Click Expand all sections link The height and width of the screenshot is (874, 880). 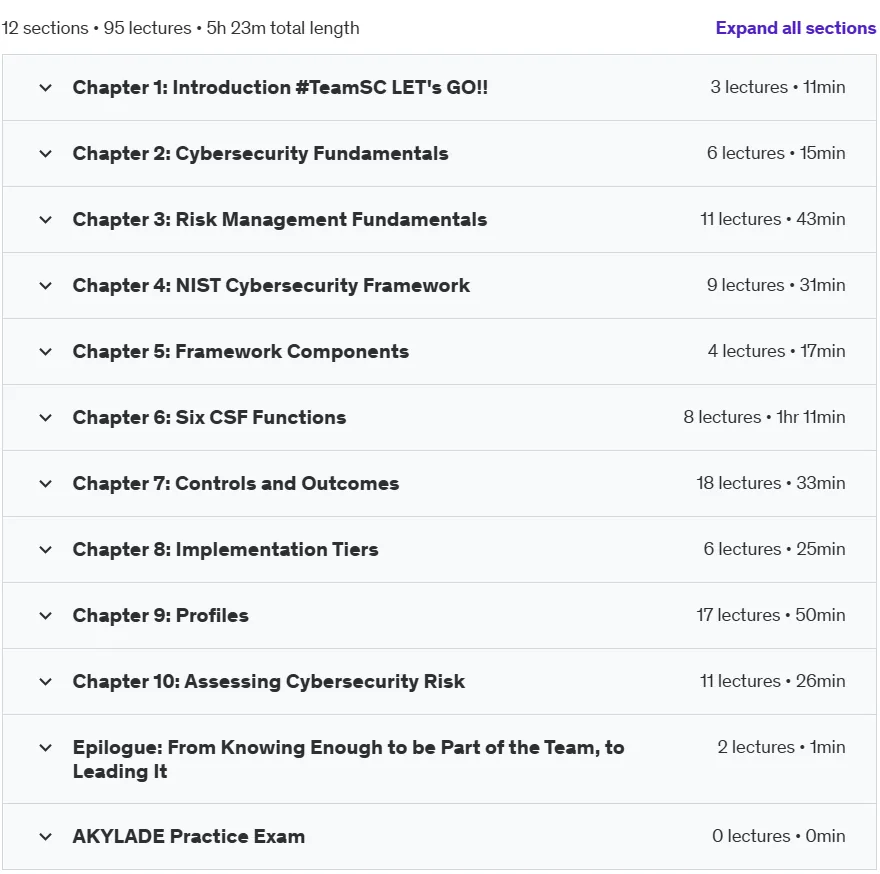pos(795,28)
